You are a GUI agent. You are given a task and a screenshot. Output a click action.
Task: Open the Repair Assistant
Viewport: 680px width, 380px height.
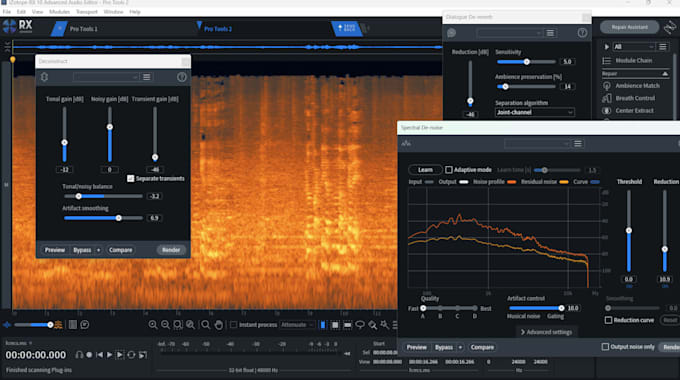629,27
